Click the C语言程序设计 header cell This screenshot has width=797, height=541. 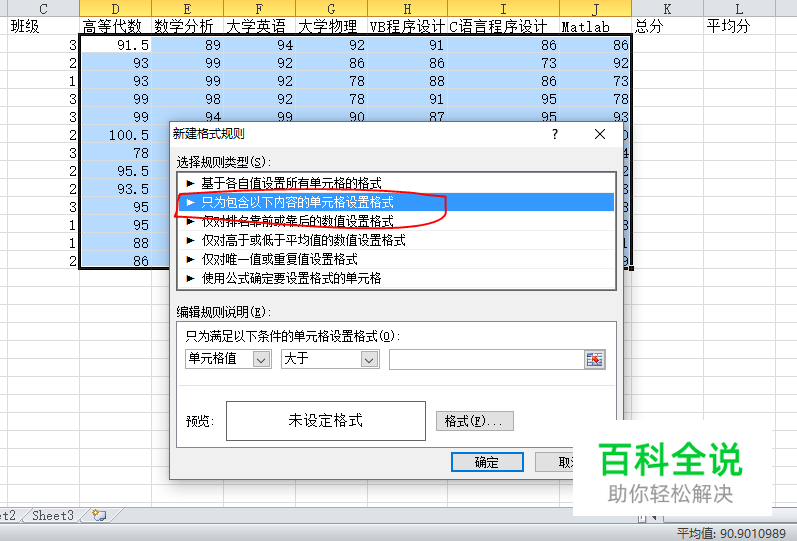coord(503,26)
